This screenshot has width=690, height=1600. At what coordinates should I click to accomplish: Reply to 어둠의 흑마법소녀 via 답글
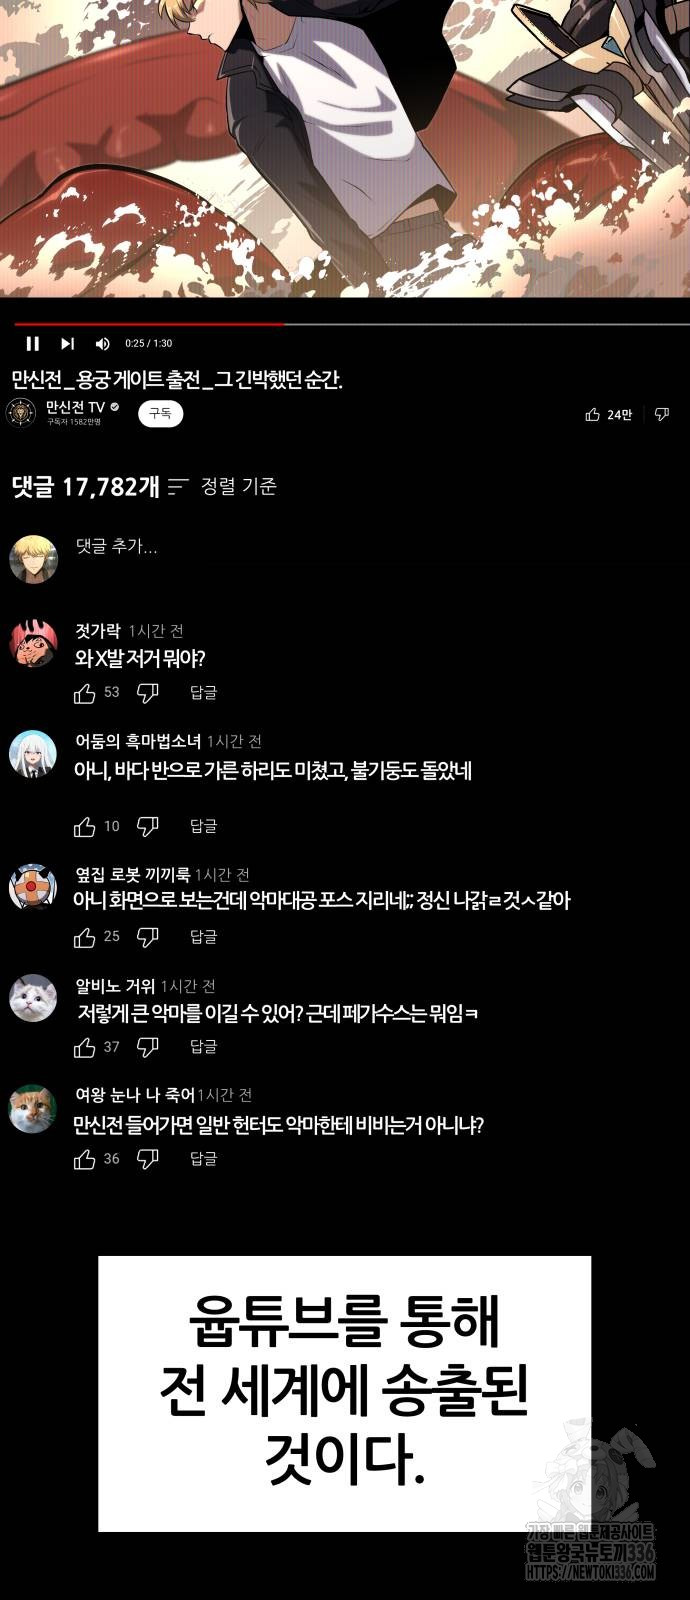[x=203, y=826]
